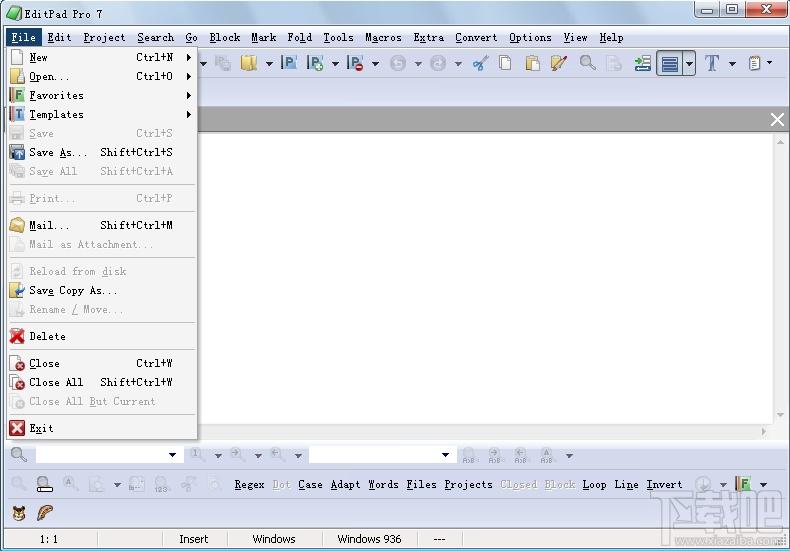
Task: Click the Paste clipboard icon
Action: (532, 63)
